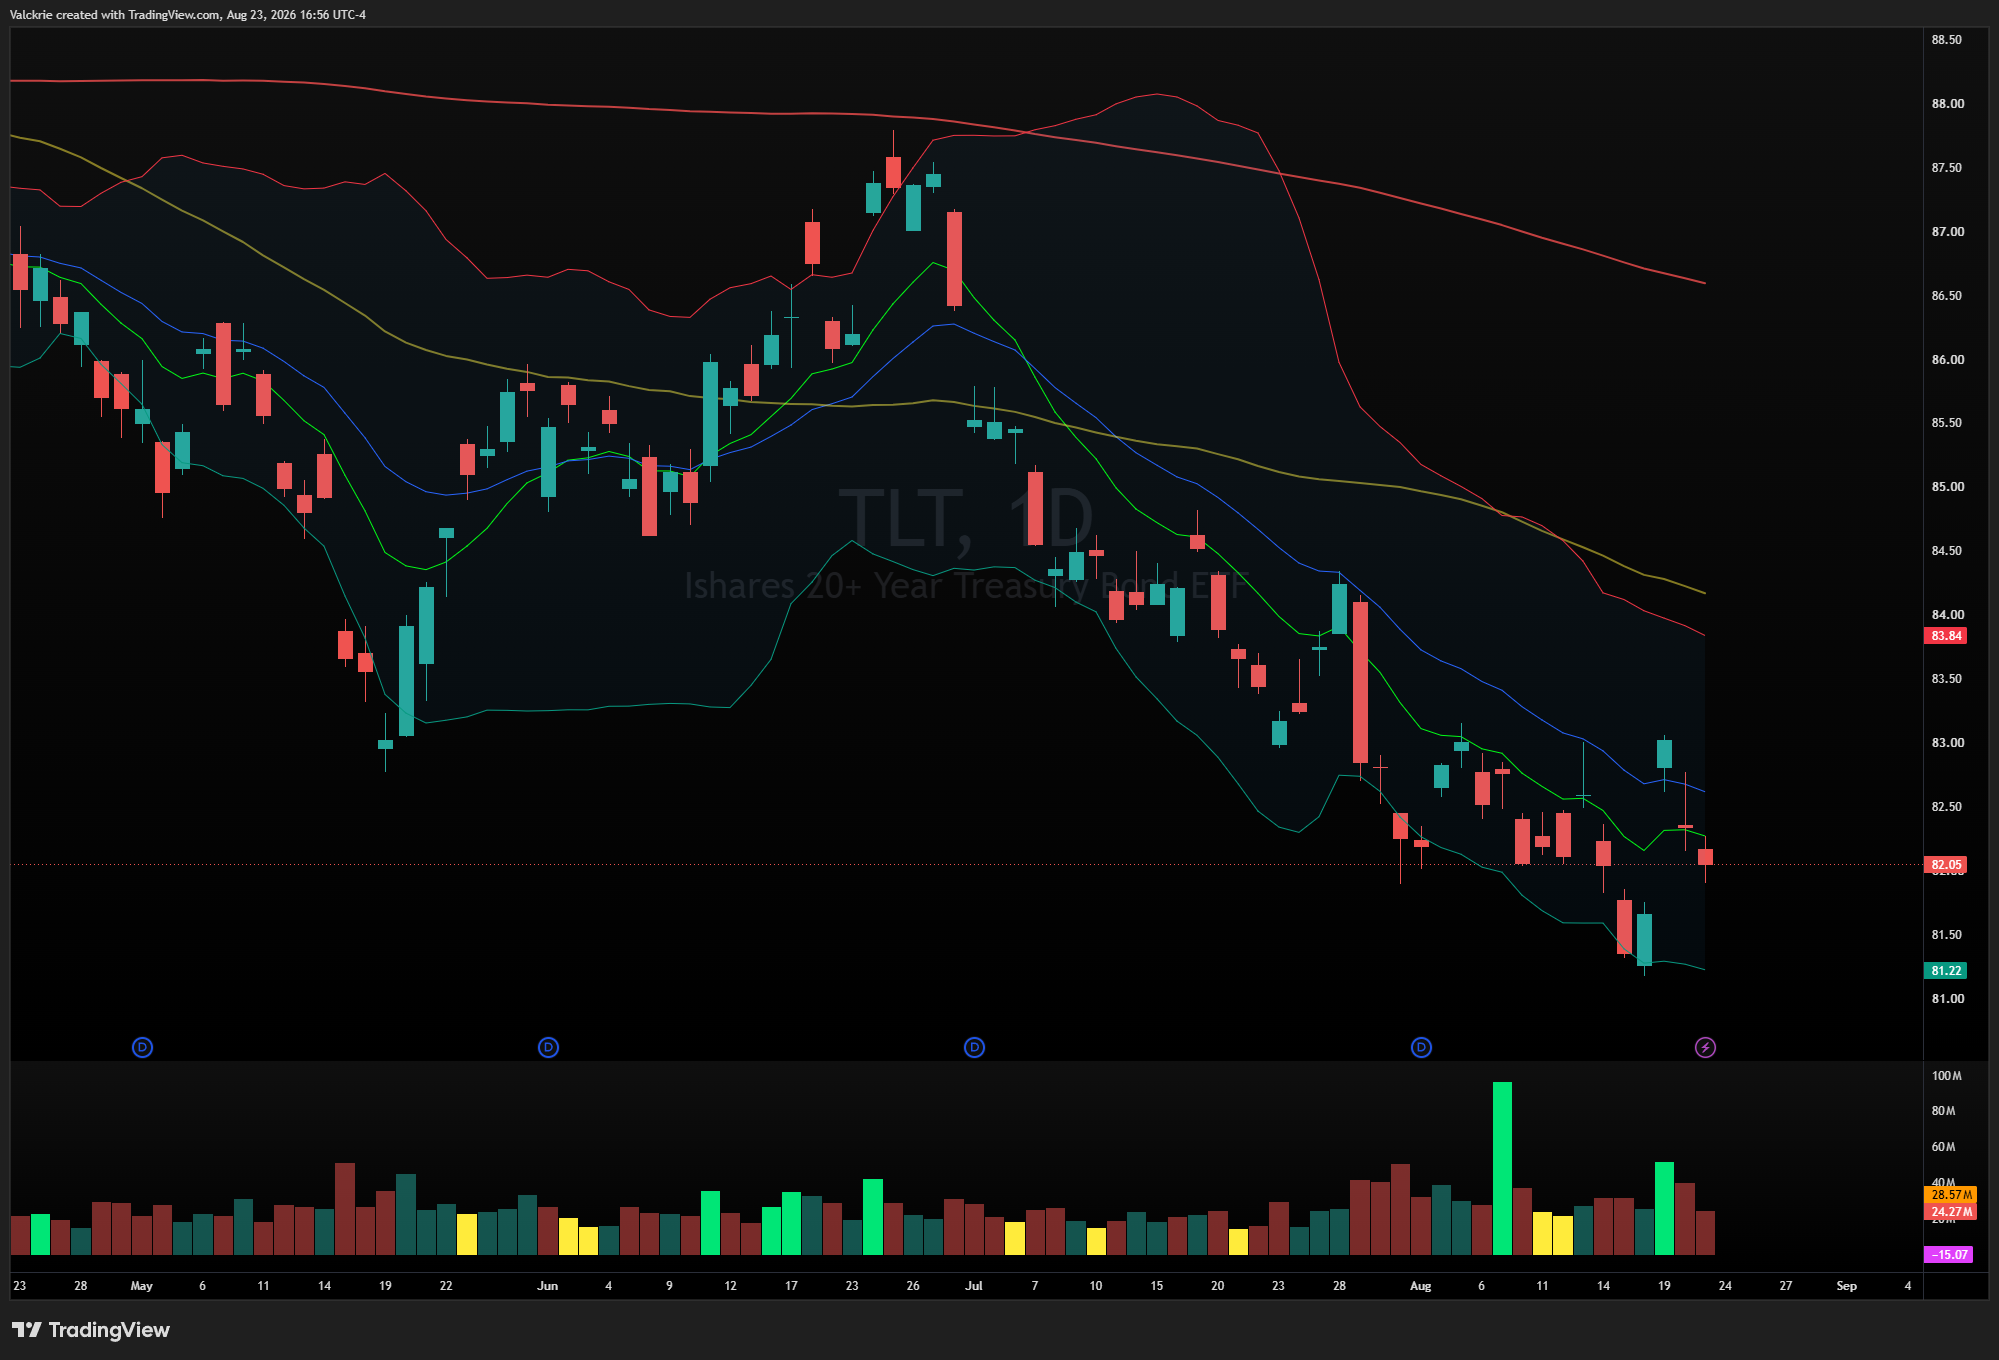Image resolution: width=1999 pixels, height=1360 pixels.
Task: Select the 17 date label on time axis
Action: click(x=791, y=1286)
